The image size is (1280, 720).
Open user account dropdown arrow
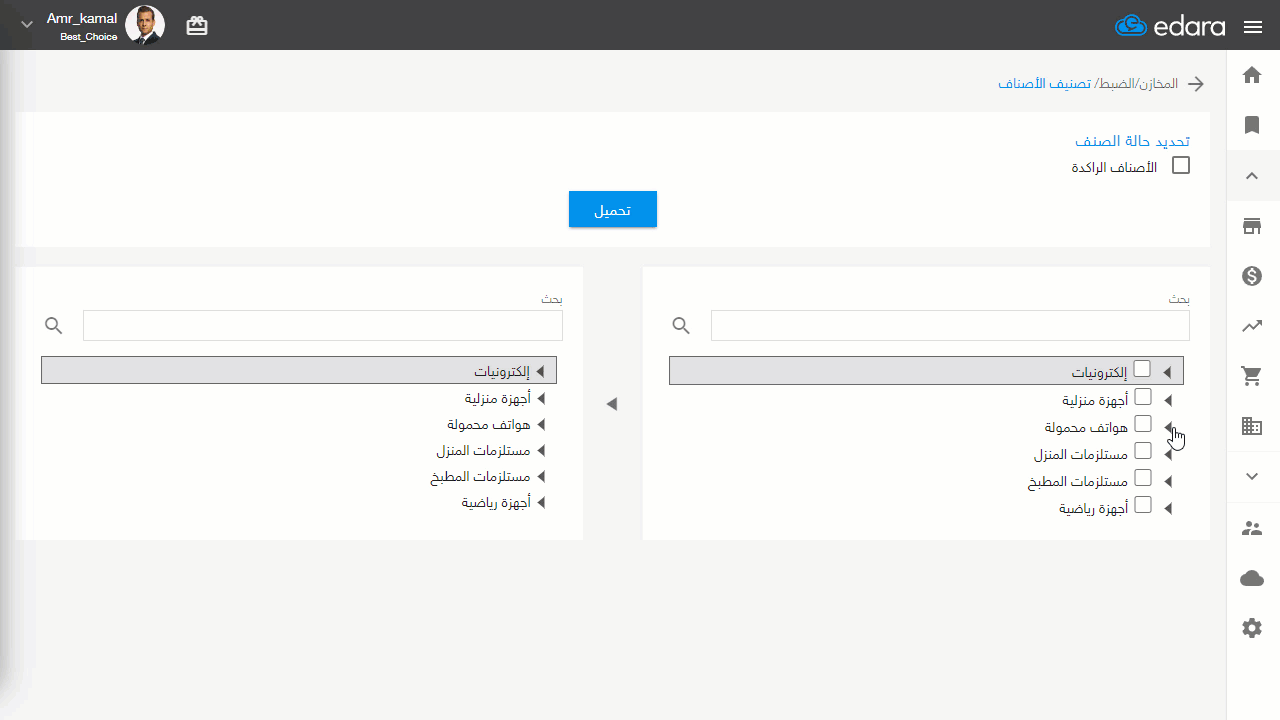(27, 26)
